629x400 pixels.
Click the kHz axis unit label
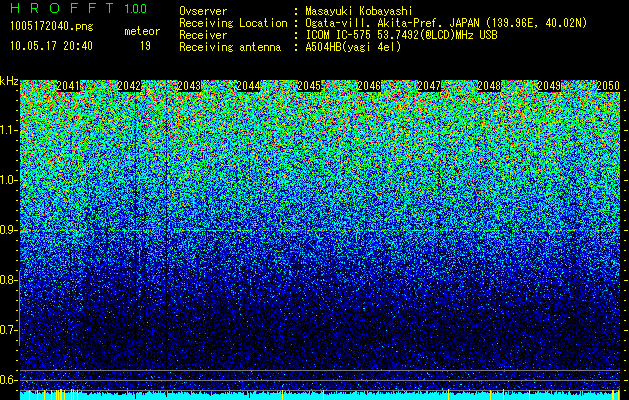coord(9,81)
